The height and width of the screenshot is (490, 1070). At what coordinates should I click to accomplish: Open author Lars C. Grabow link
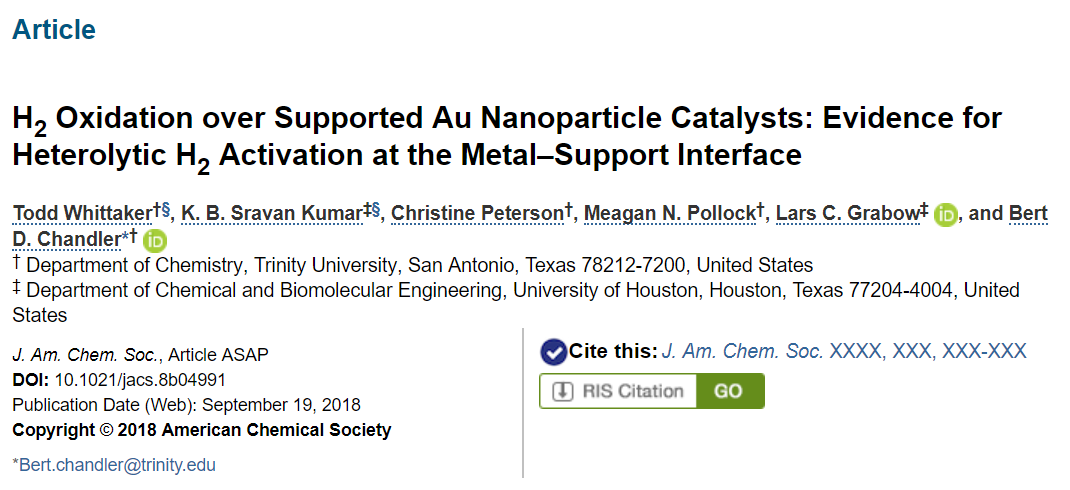pyautogui.click(x=847, y=214)
